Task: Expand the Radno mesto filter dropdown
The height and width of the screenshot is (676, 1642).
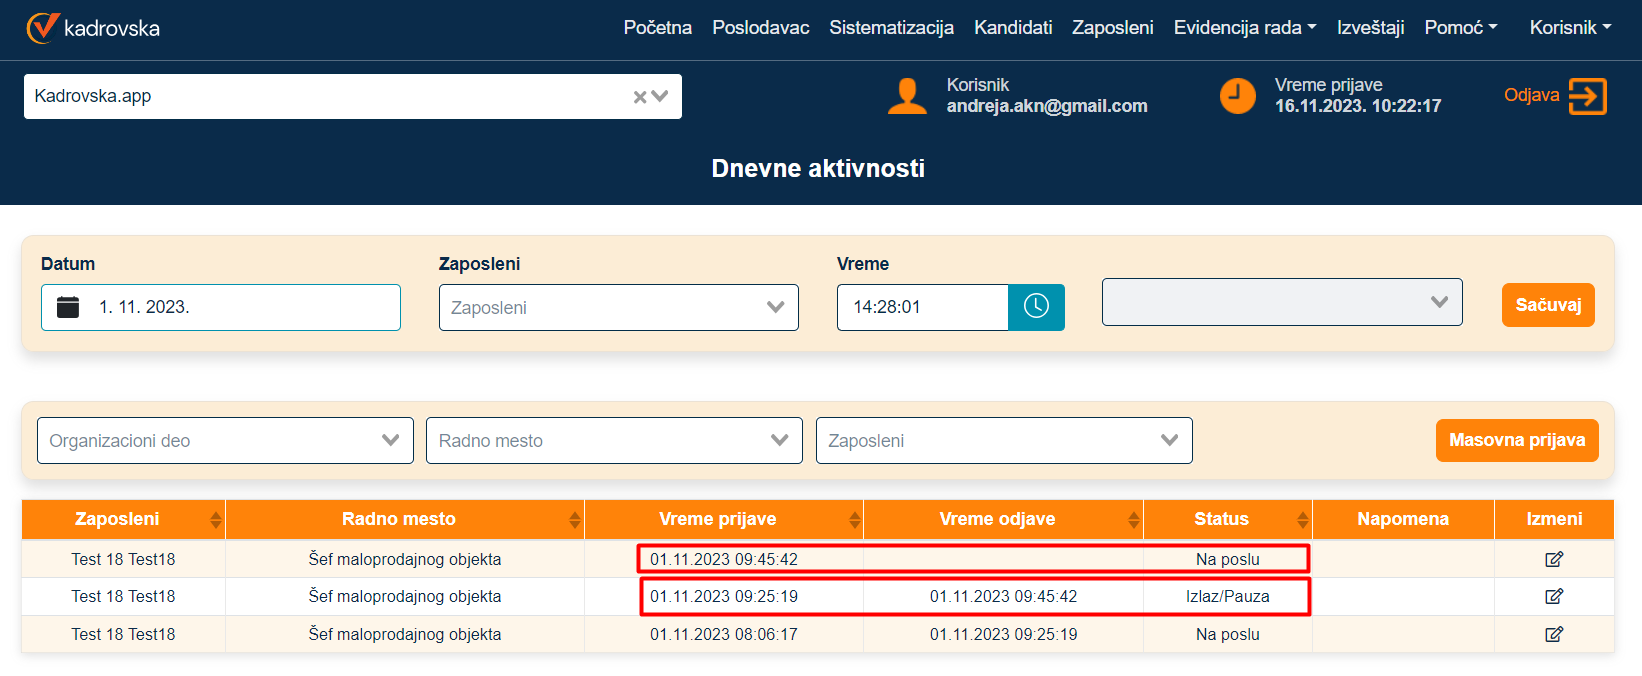Action: pos(614,441)
